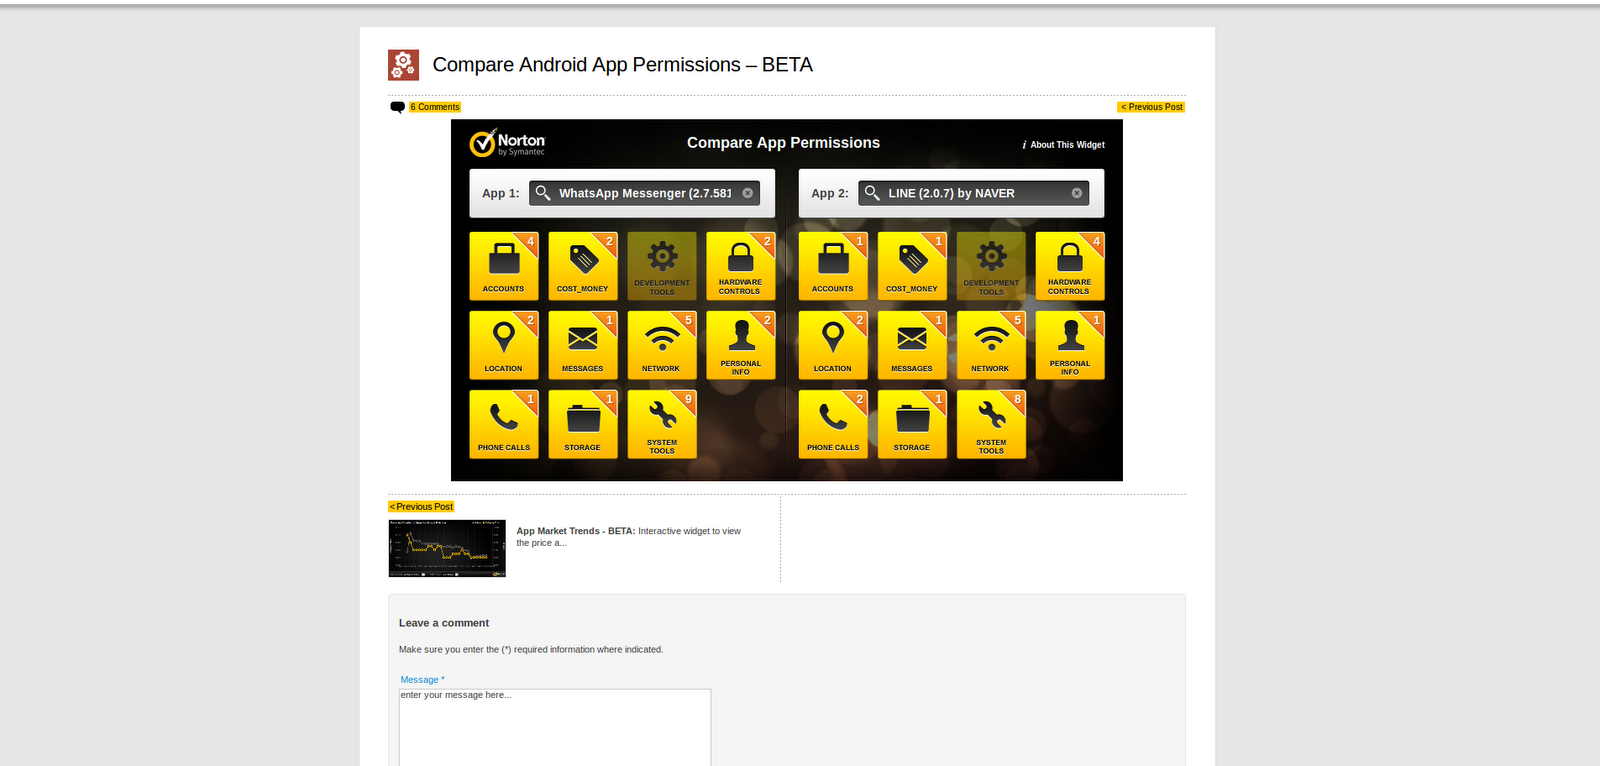Viewport: 1600px width, 766px height.
Task: Open App 1 Network permissions tile
Action: 662,345
